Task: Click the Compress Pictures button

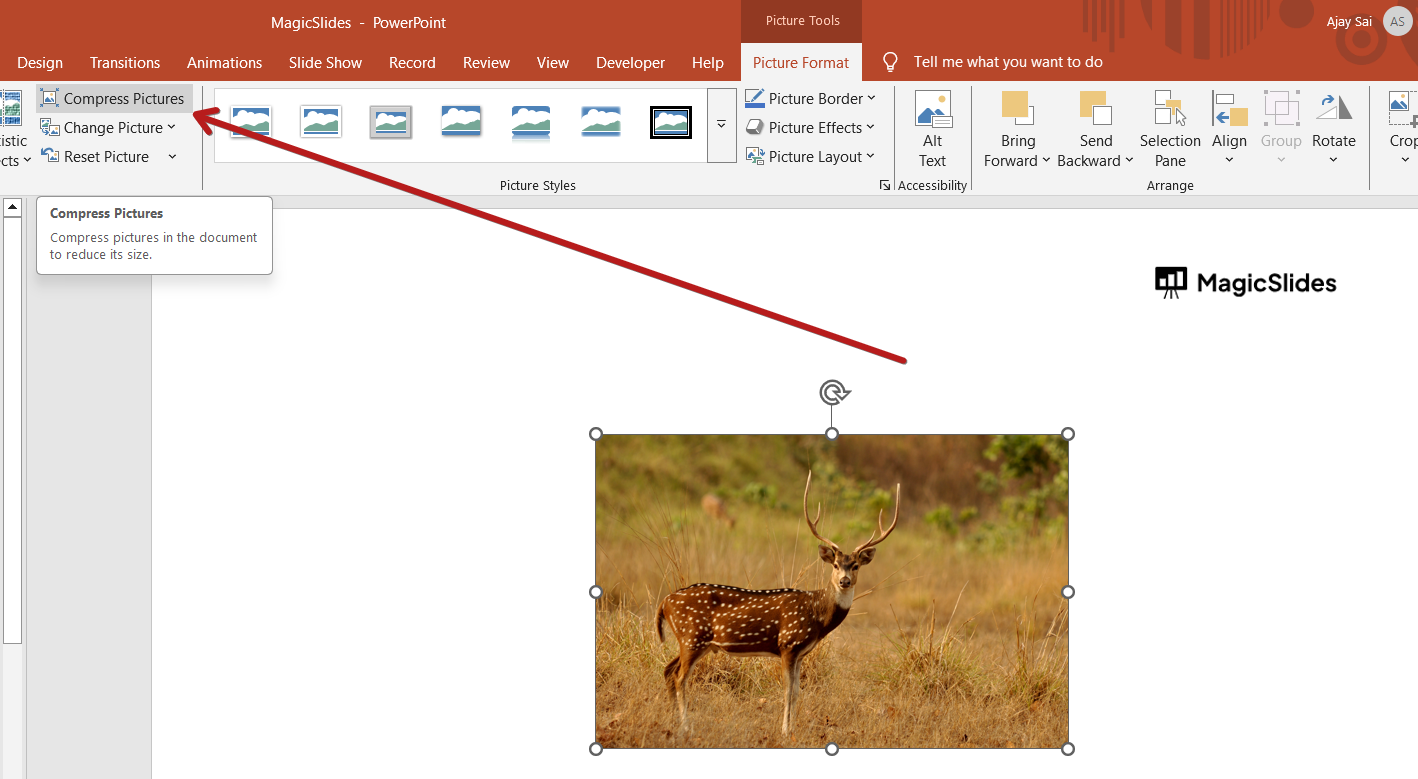Action: coord(114,98)
